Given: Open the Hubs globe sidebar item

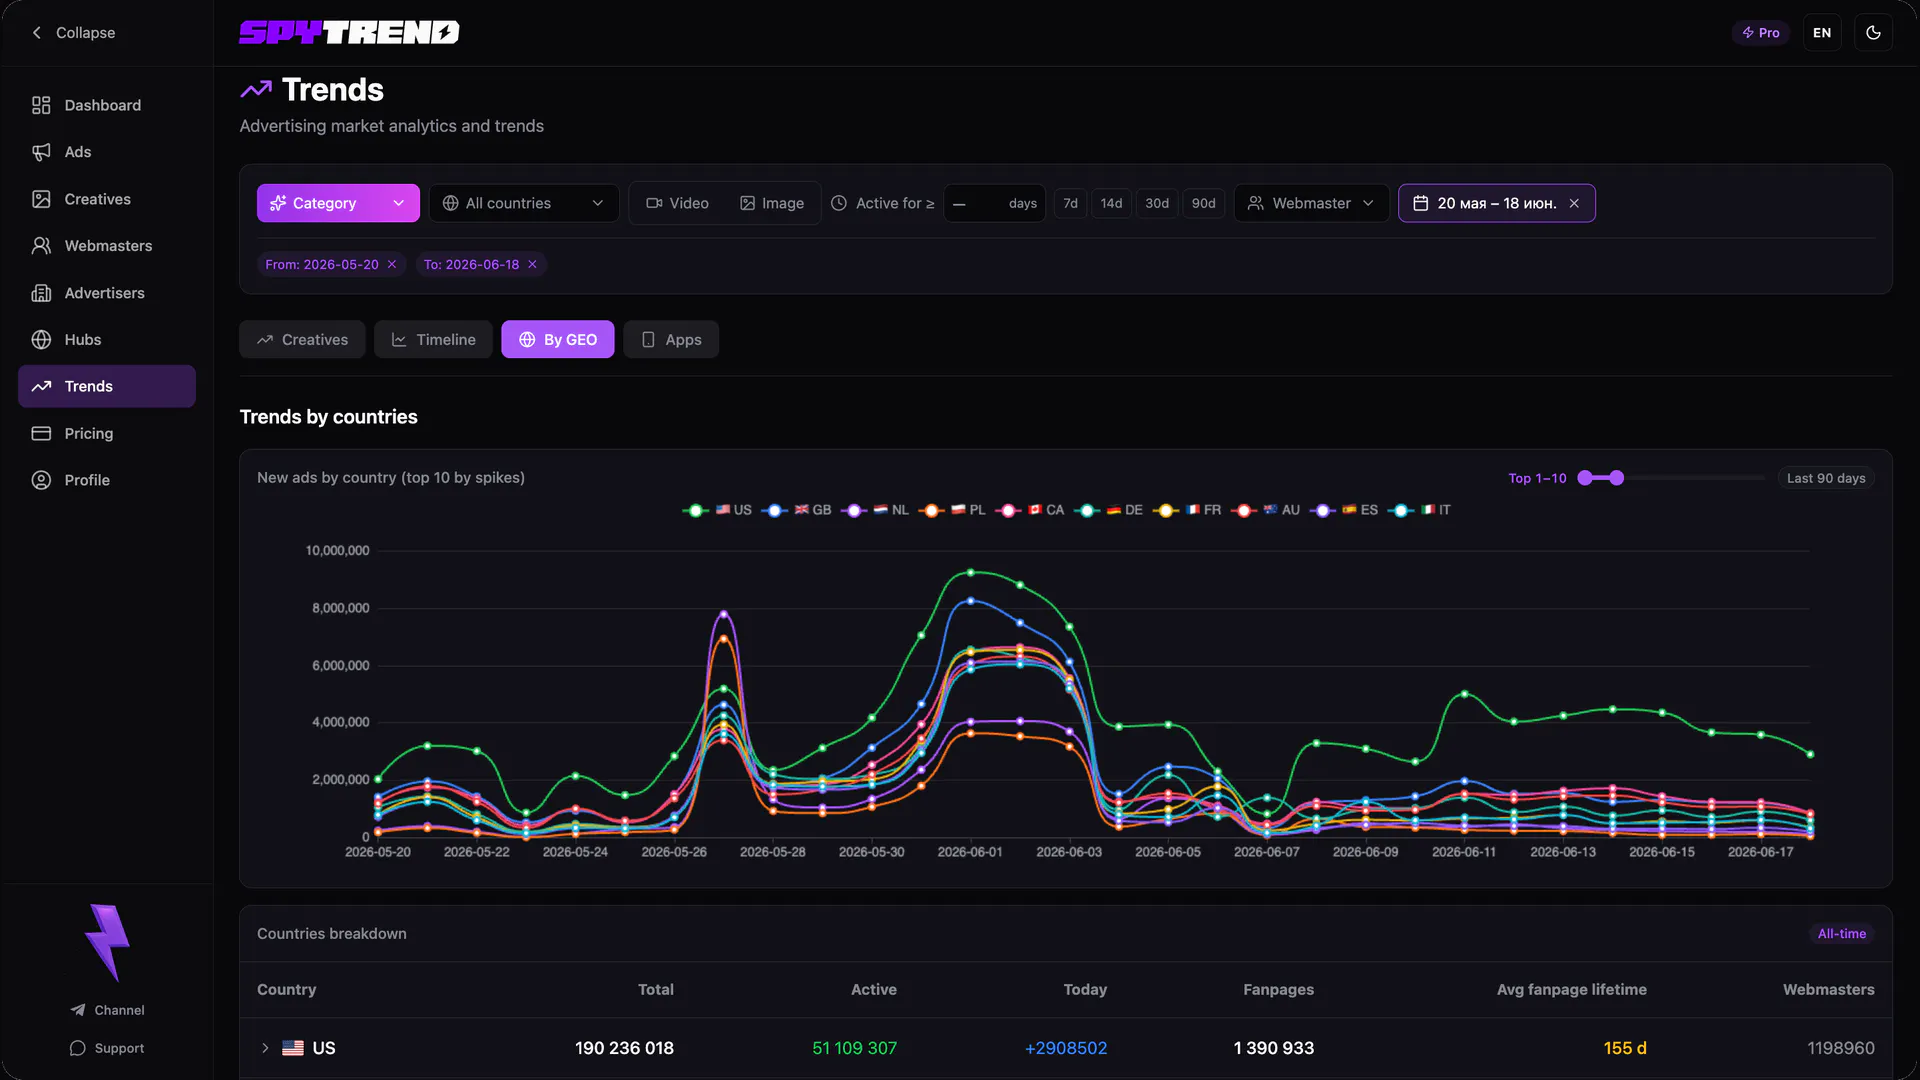Looking at the screenshot, I should pyautogui.click(x=106, y=340).
